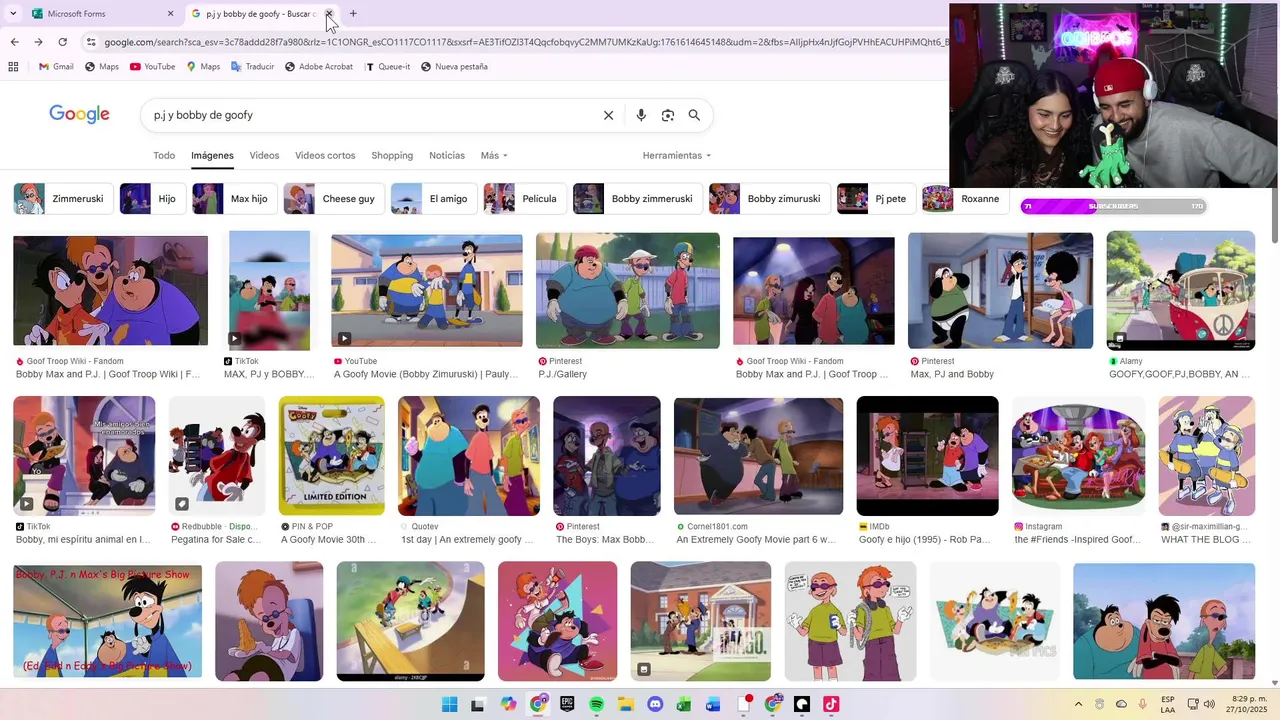The width and height of the screenshot is (1280, 720).
Task: Open the YouTube bookmark
Action: click(152, 67)
